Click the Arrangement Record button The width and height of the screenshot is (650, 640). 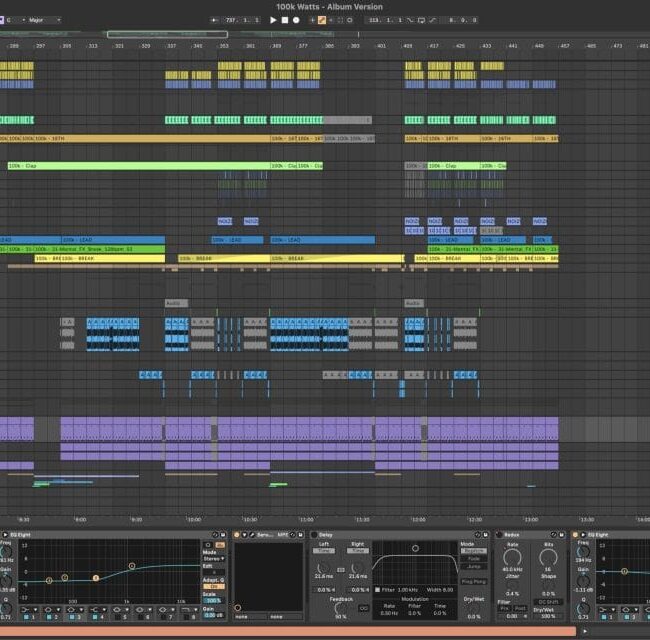pyautogui.click(x=296, y=20)
